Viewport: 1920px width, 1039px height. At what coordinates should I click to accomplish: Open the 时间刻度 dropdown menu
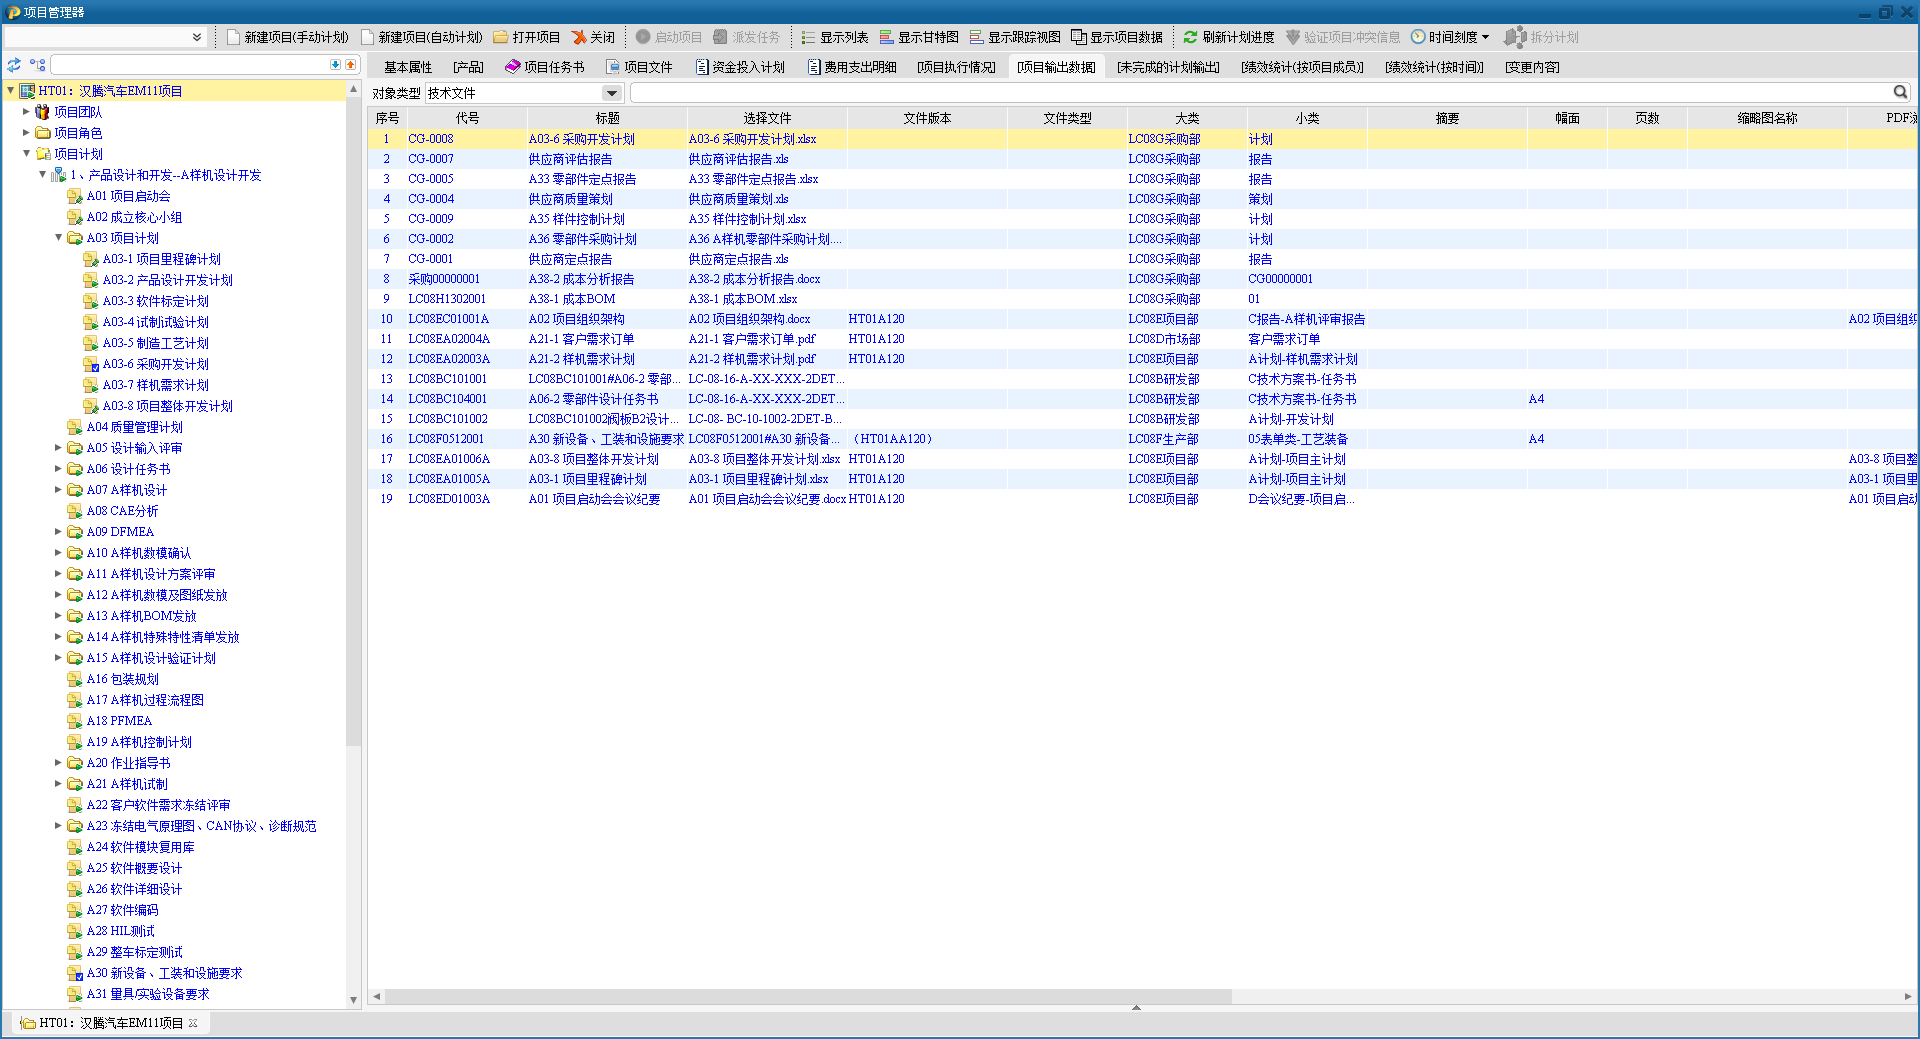point(1451,37)
